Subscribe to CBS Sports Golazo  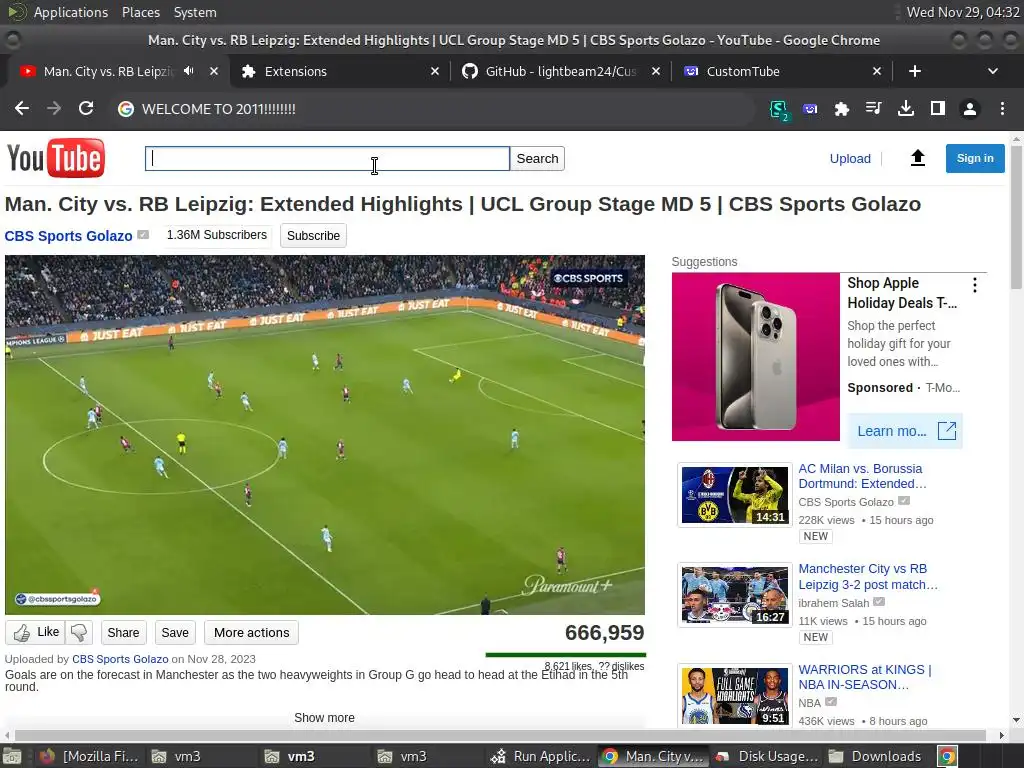[313, 235]
